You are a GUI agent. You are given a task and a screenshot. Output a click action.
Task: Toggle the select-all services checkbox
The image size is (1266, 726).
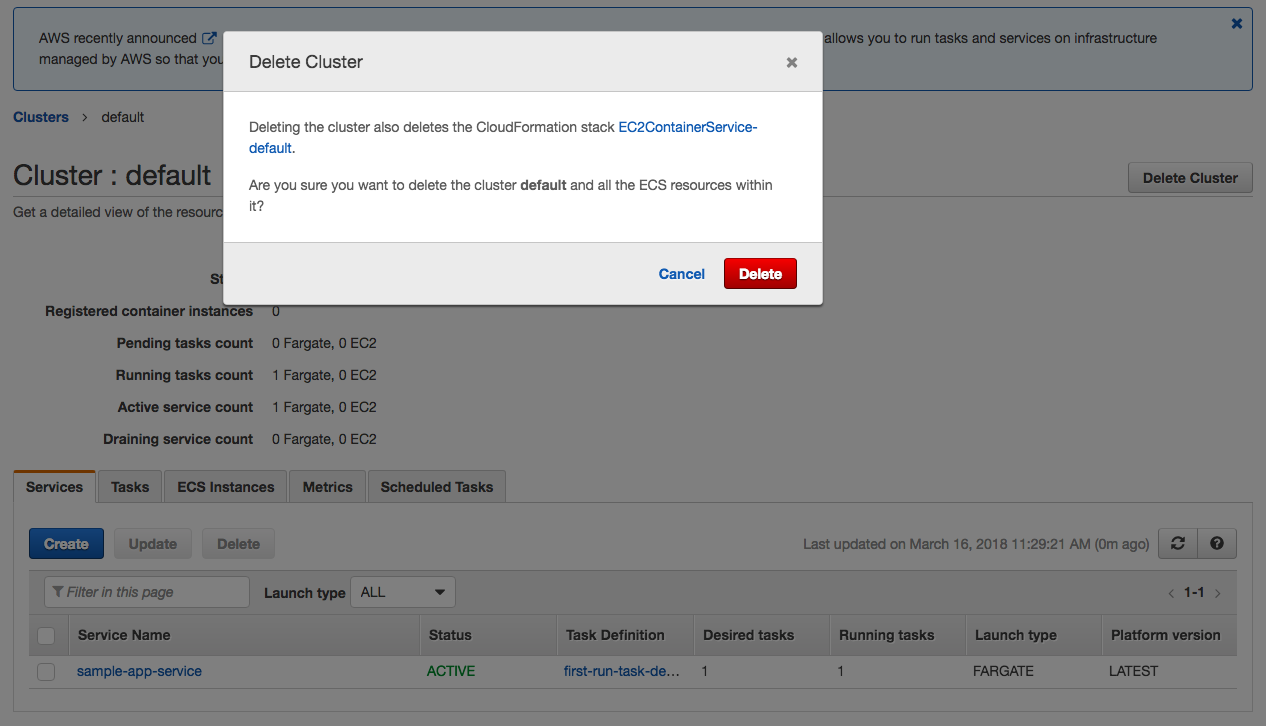[46, 635]
